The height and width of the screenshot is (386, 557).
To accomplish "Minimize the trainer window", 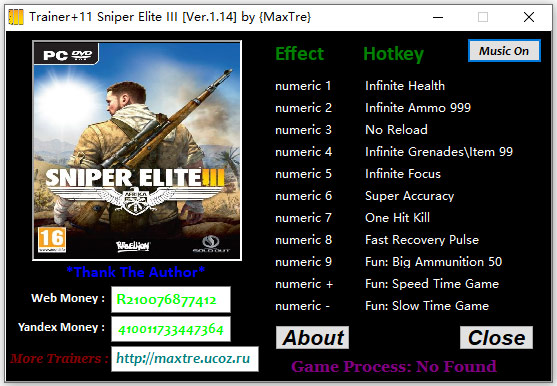I will 438,17.
